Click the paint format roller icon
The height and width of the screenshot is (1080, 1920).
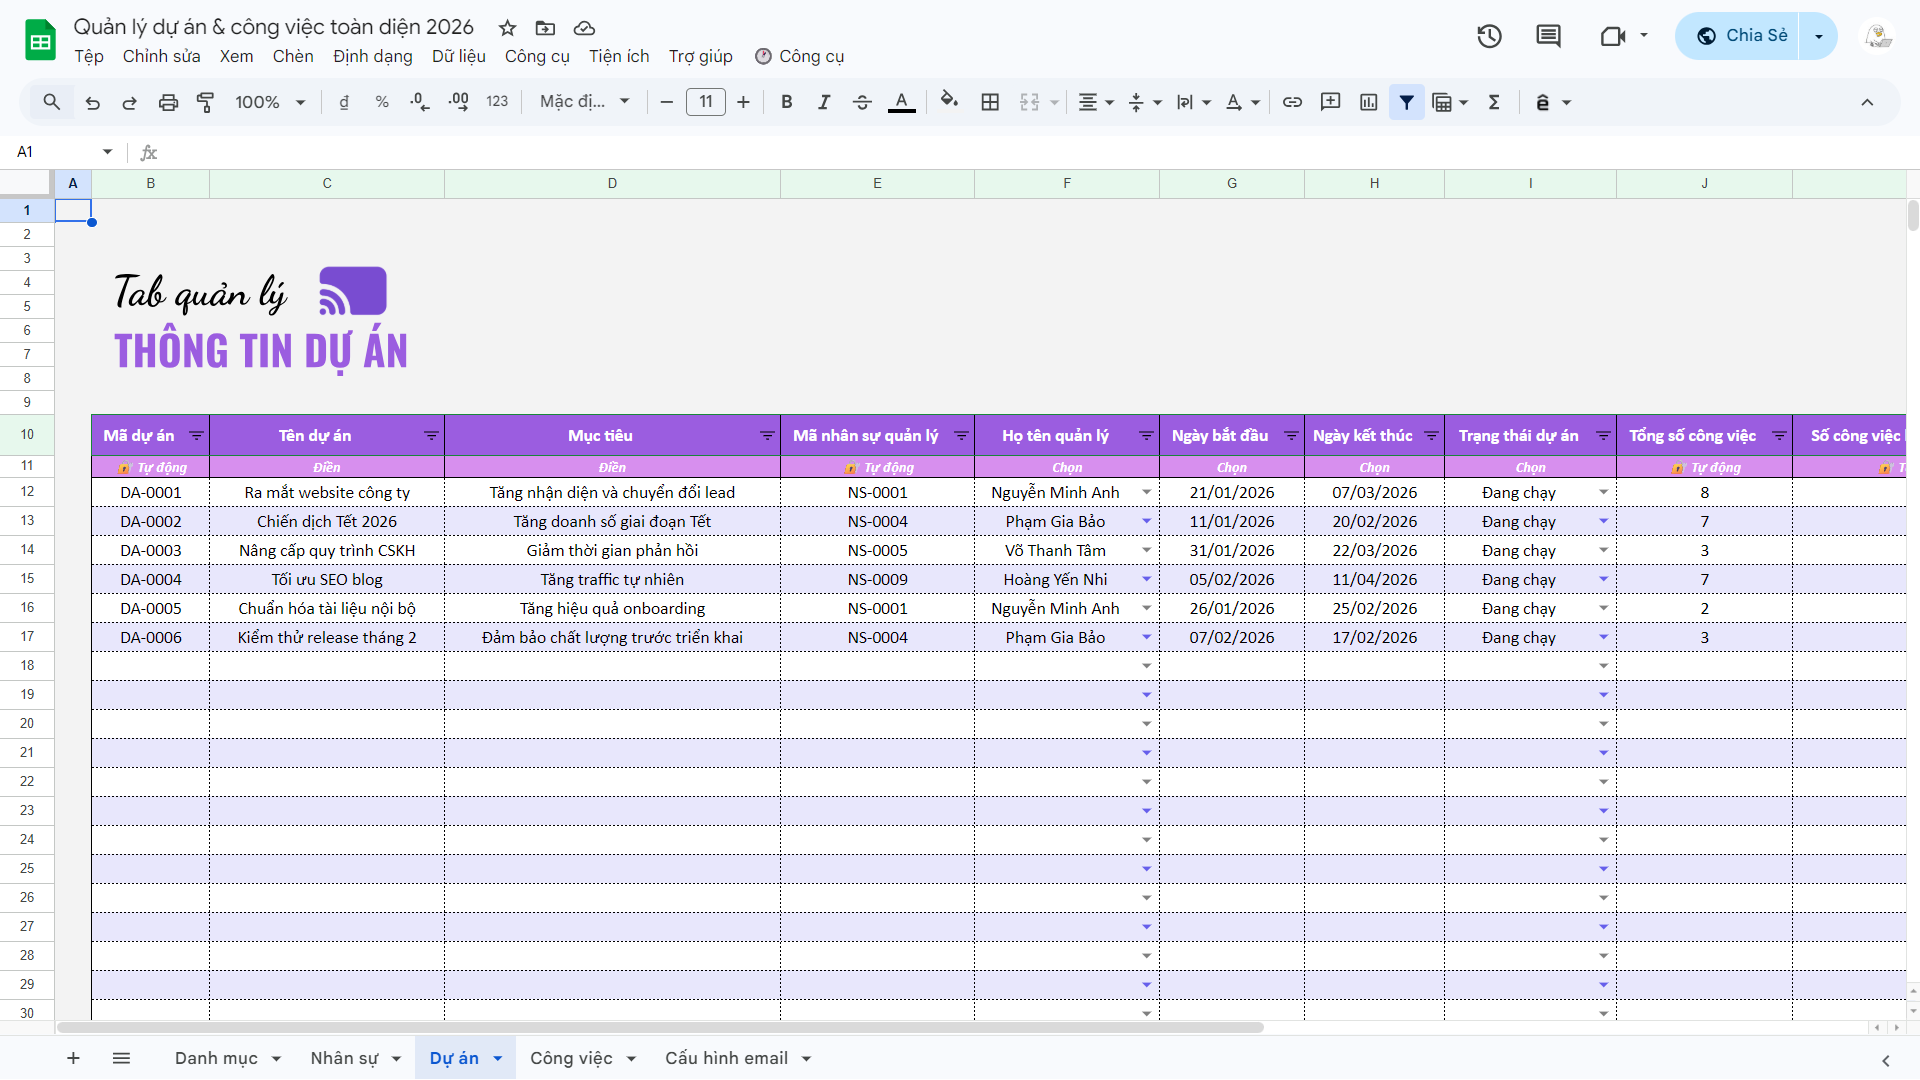(x=206, y=102)
